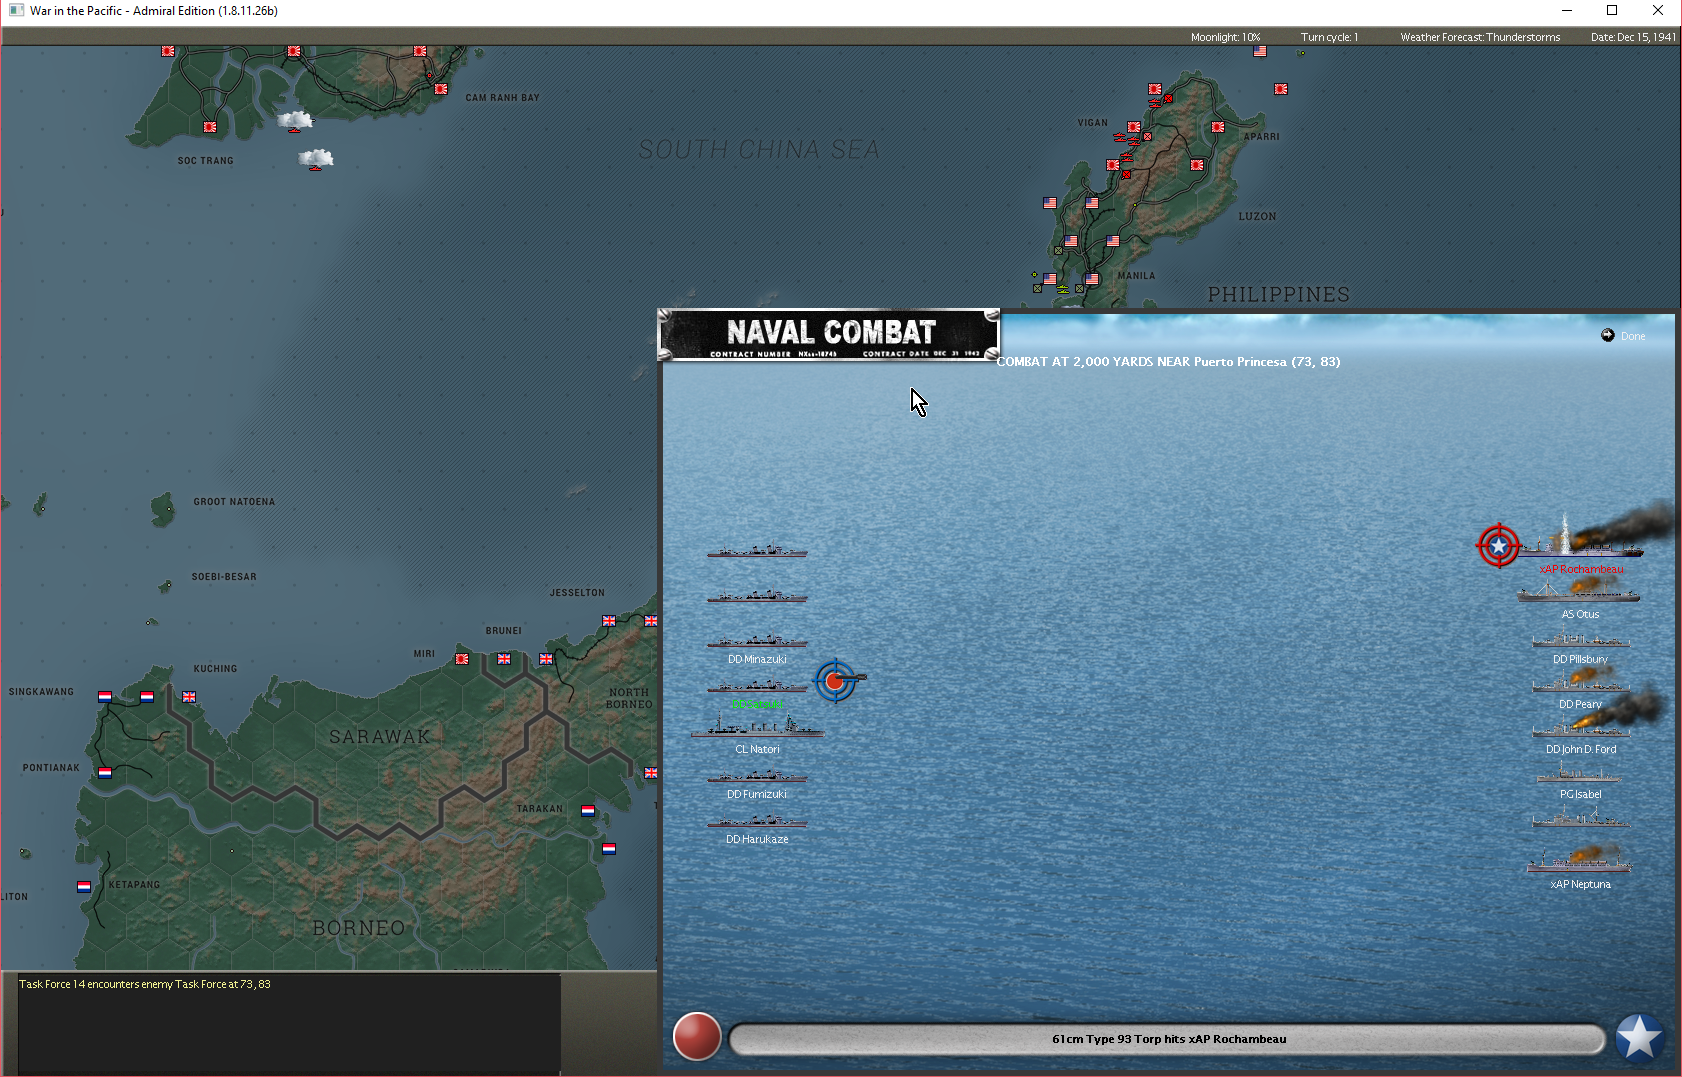The height and width of the screenshot is (1077, 1682).
Task: Select the DD Pillsbury destroyer
Action: 1581,640
